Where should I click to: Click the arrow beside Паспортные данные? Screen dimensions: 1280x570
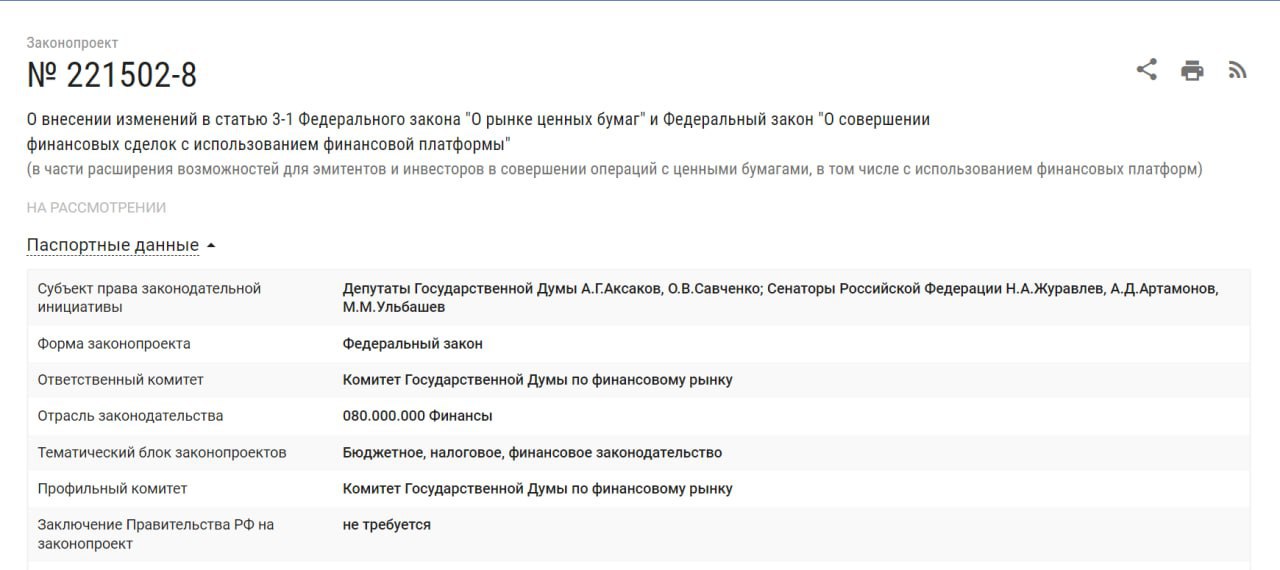point(211,246)
